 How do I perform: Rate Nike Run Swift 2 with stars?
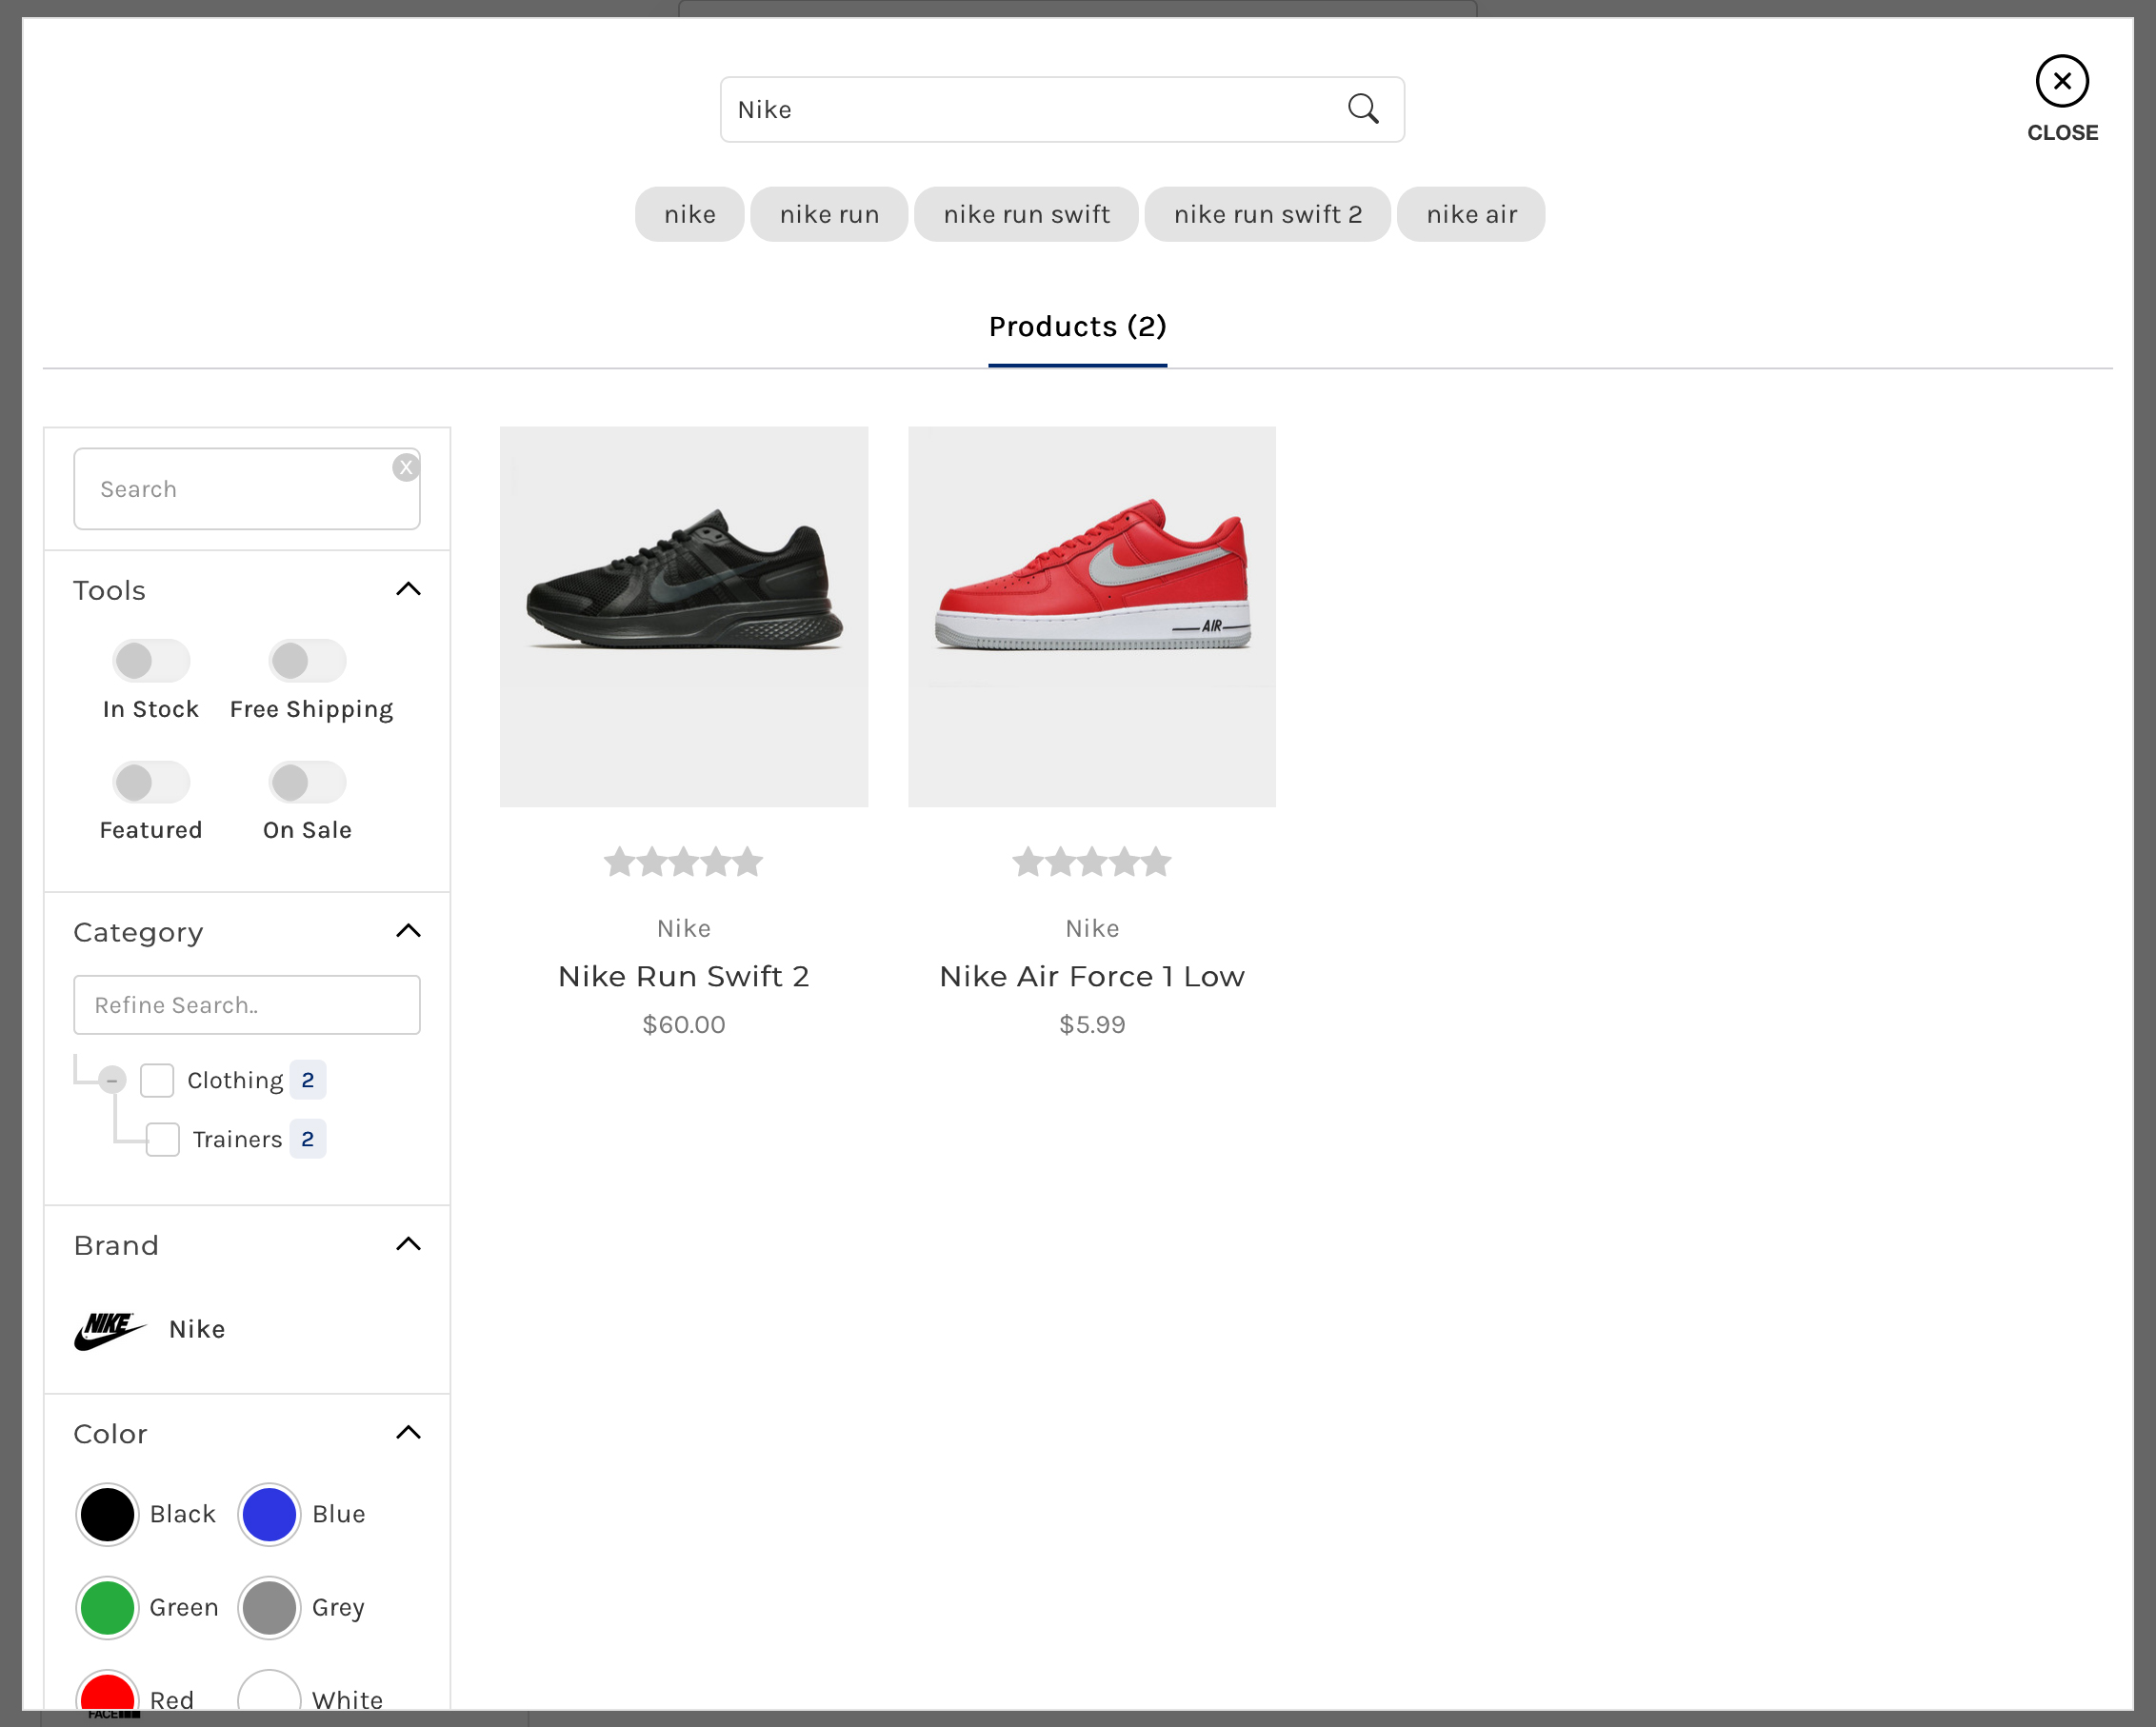(x=684, y=862)
